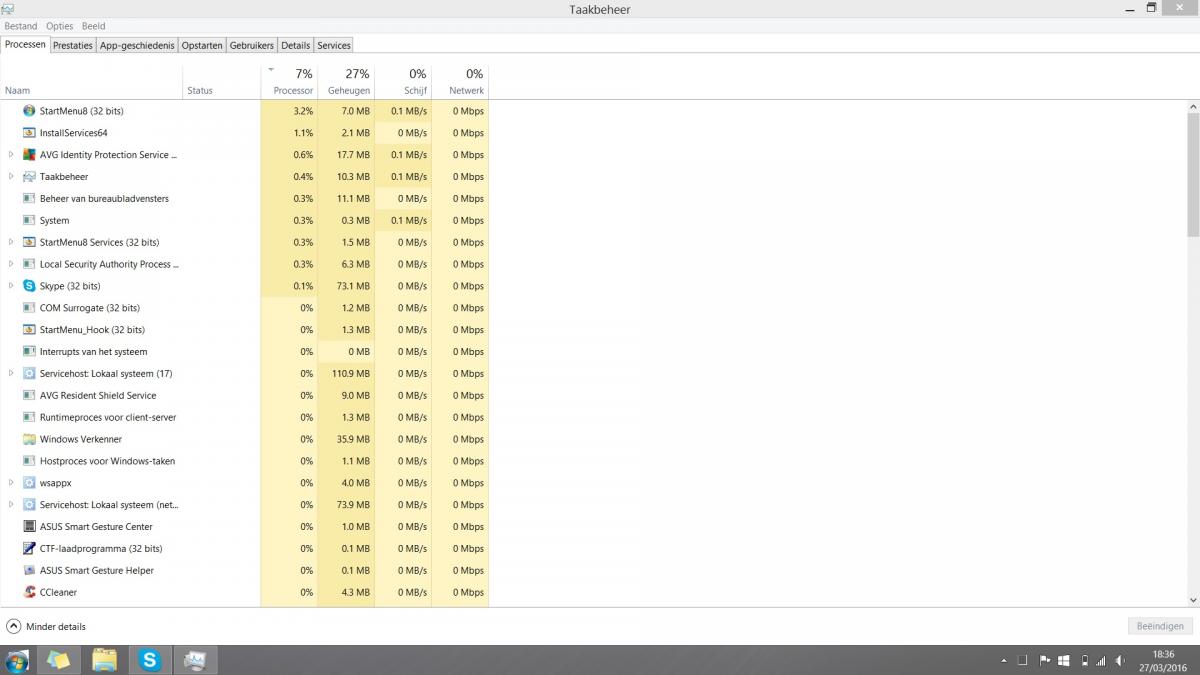
Task: Click the Runtimeproces voor client-server icon
Action: point(29,418)
